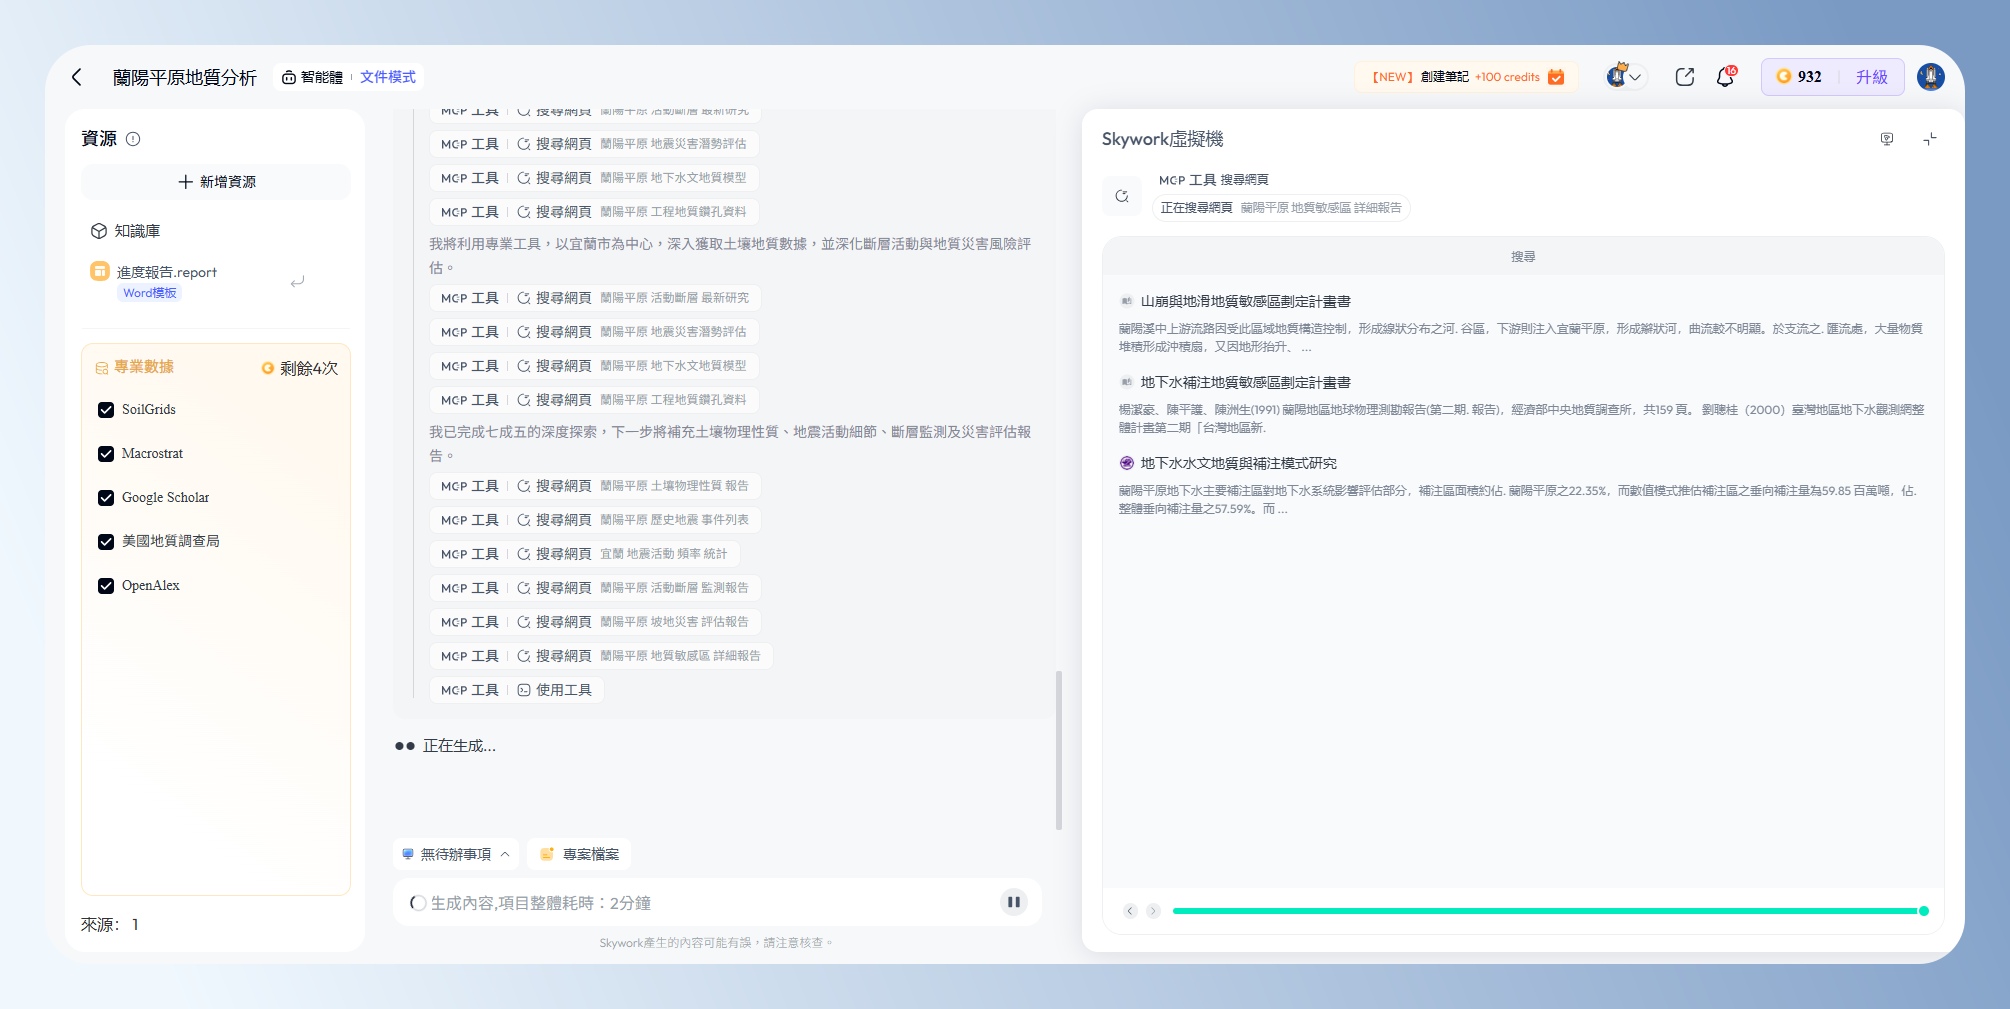The image size is (2010, 1009).
Task: Switch to 文件模式 tab
Action: tap(388, 77)
